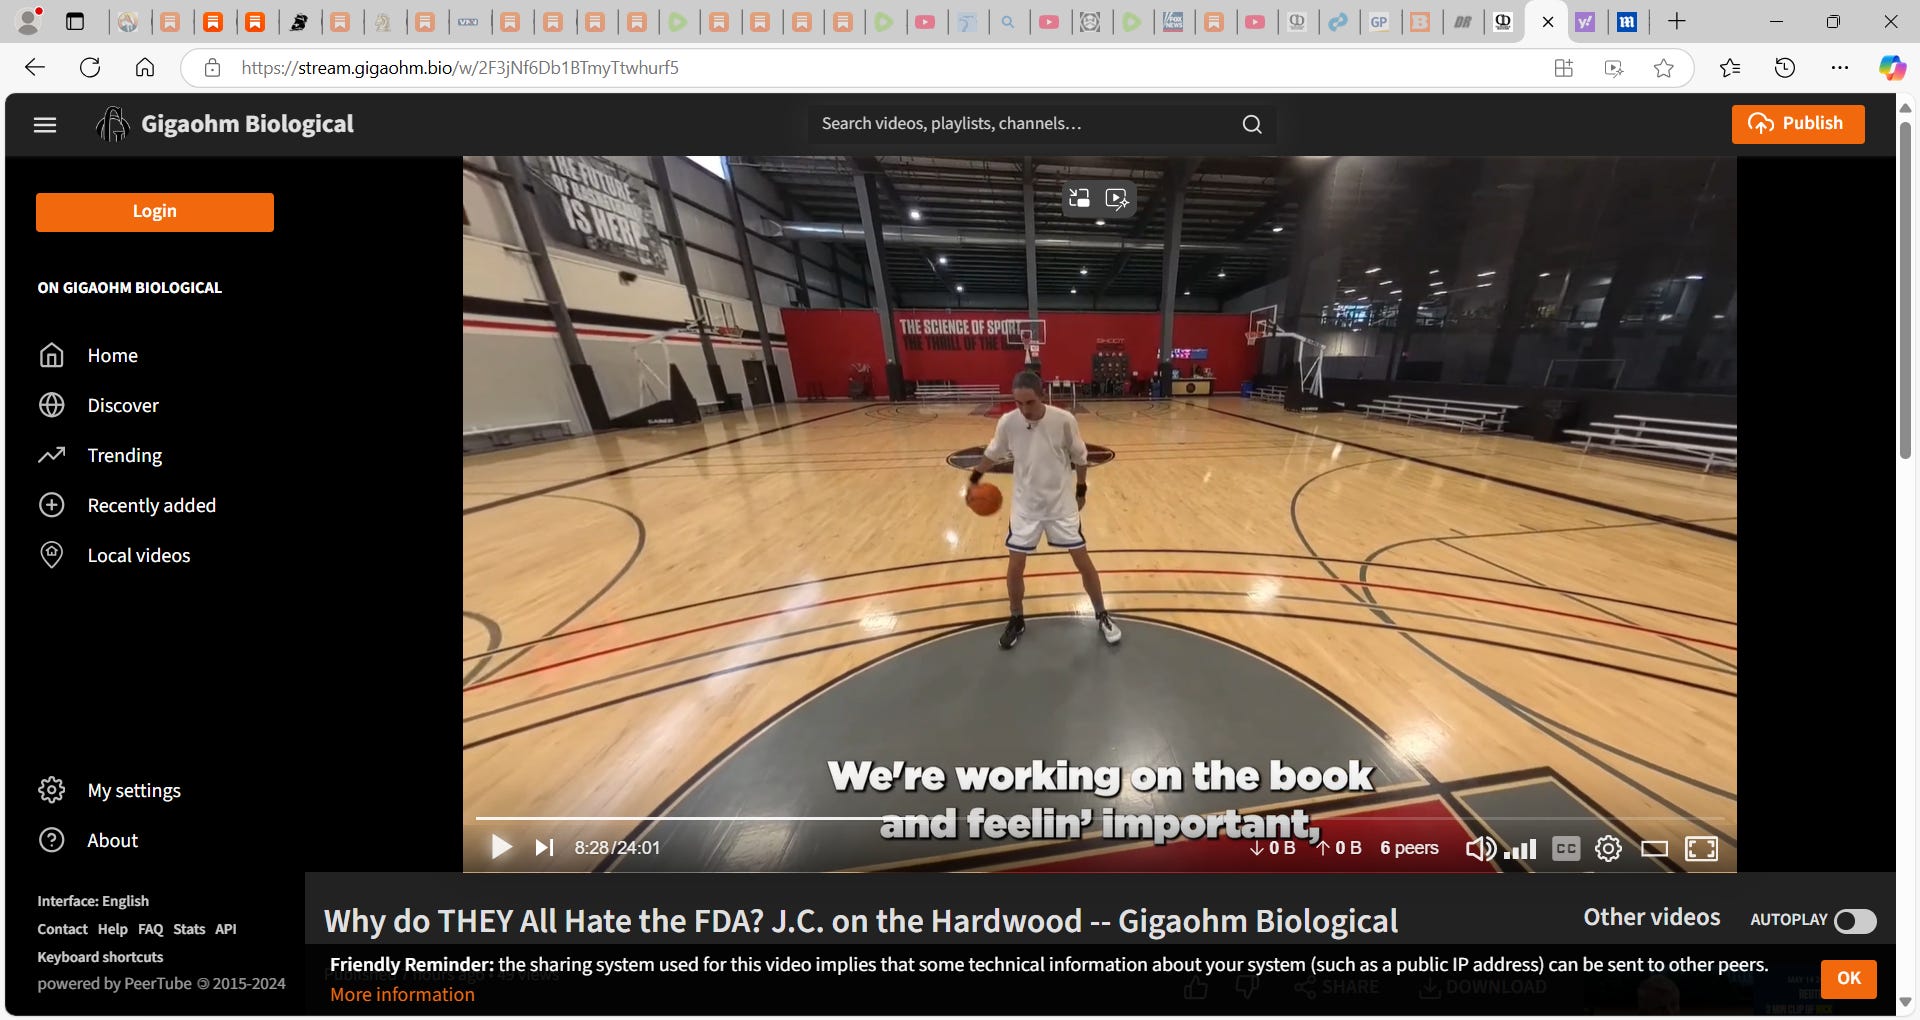
Task: Open the hamburger menu beside Gigaohm Biological
Action: tap(45, 125)
